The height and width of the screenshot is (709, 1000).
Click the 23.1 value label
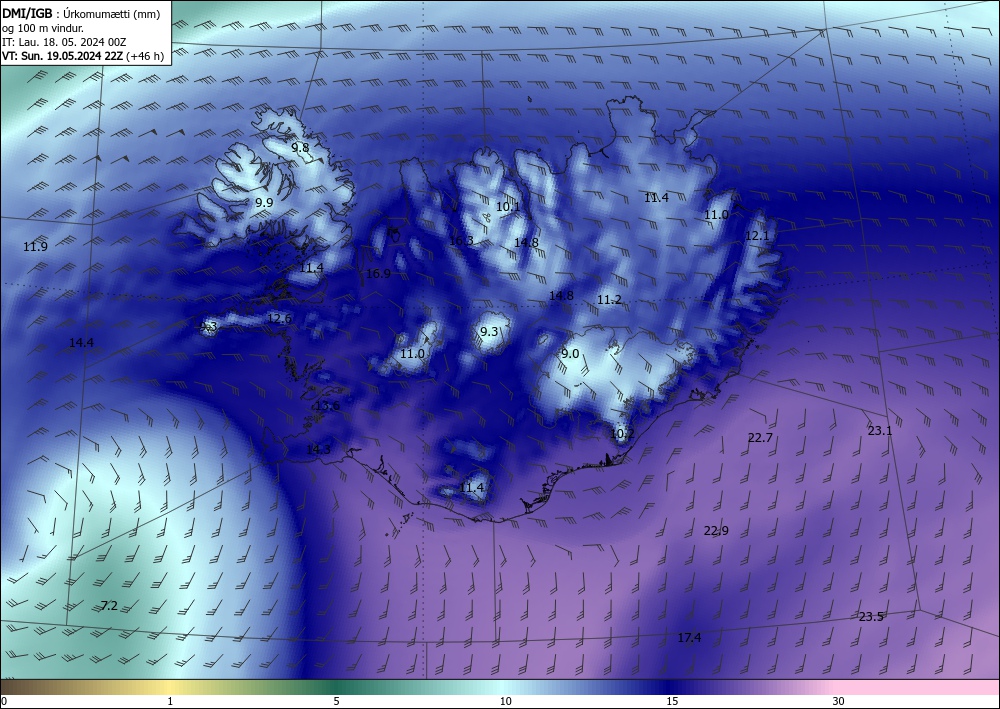(880, 431)
